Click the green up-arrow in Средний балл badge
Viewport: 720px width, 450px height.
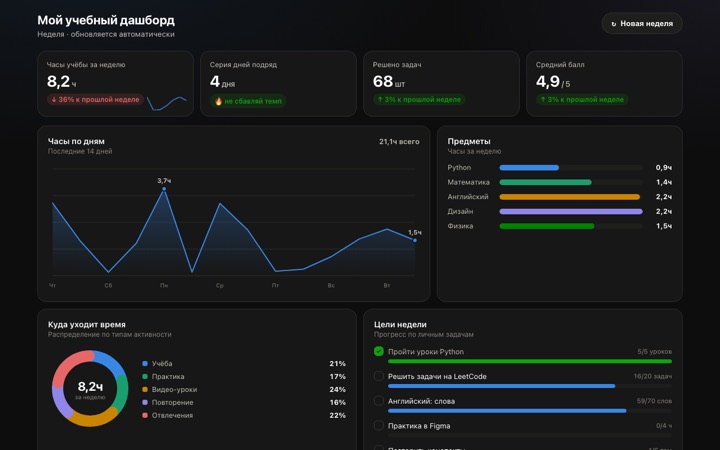543,100
